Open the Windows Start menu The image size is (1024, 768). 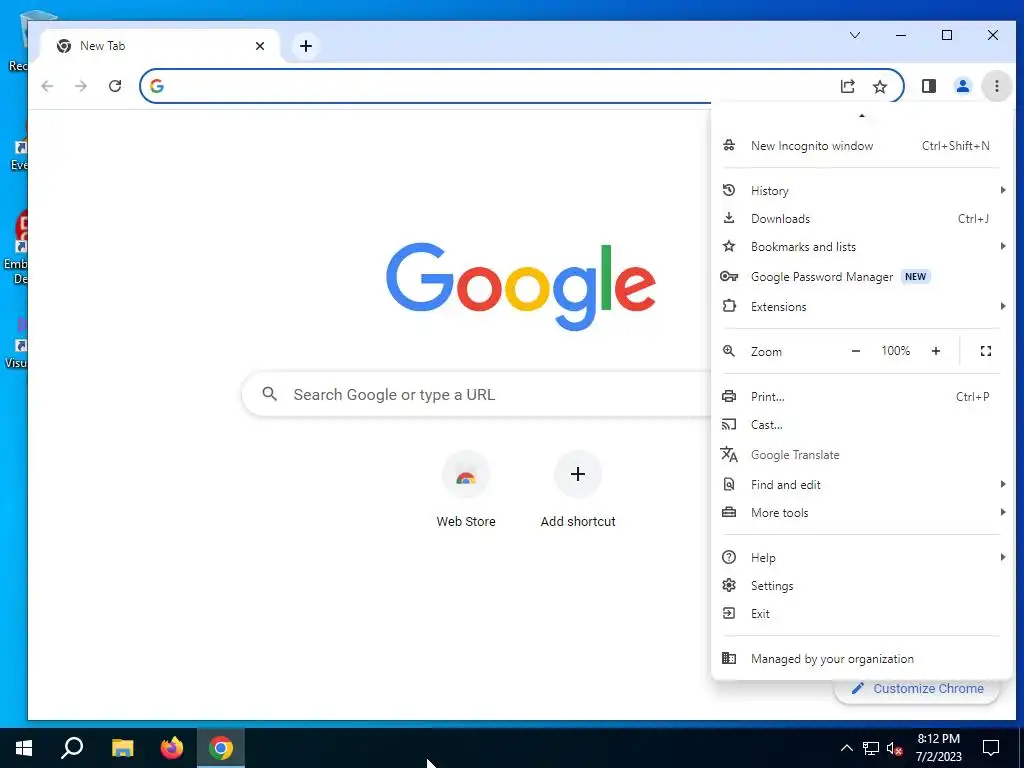[x=24, y=748]
